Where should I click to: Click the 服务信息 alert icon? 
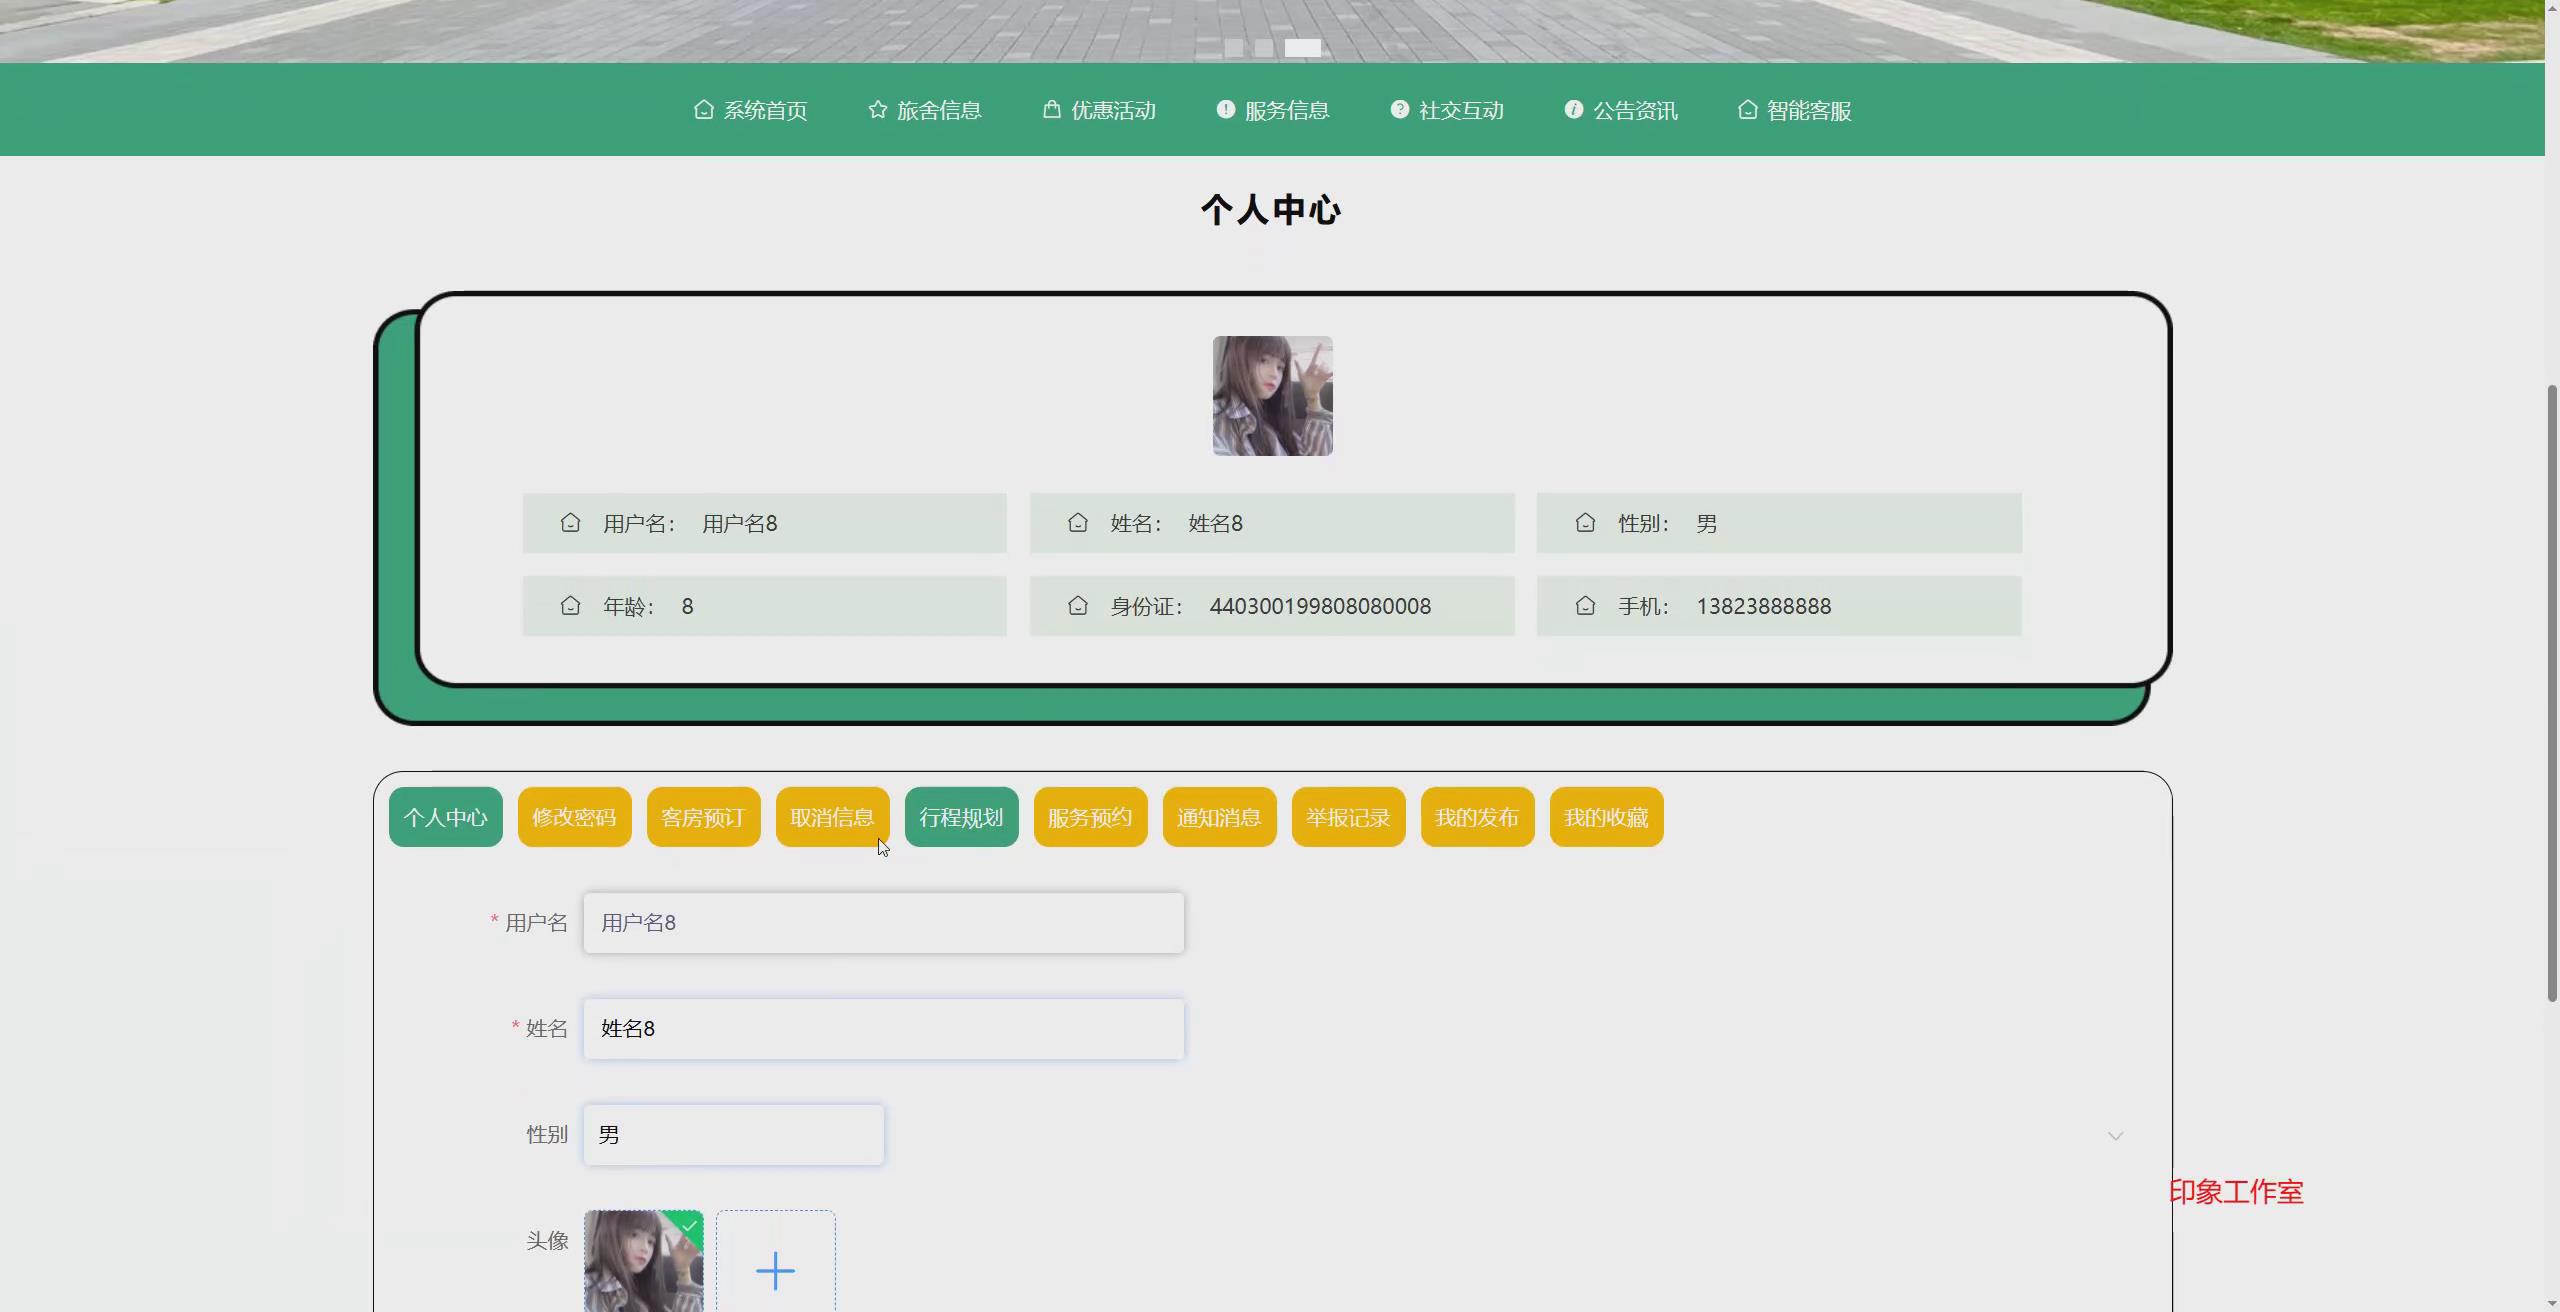[1224, 110]
